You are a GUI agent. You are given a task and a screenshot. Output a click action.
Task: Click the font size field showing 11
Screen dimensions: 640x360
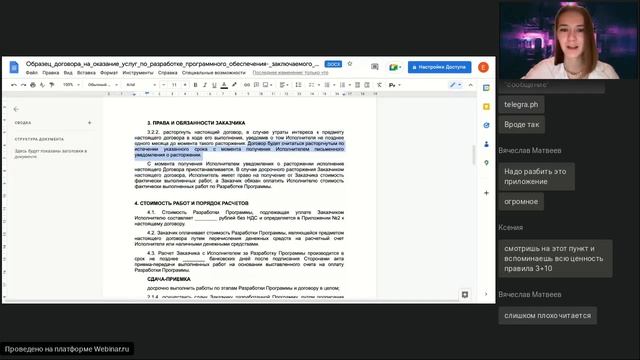pos(174,85)
